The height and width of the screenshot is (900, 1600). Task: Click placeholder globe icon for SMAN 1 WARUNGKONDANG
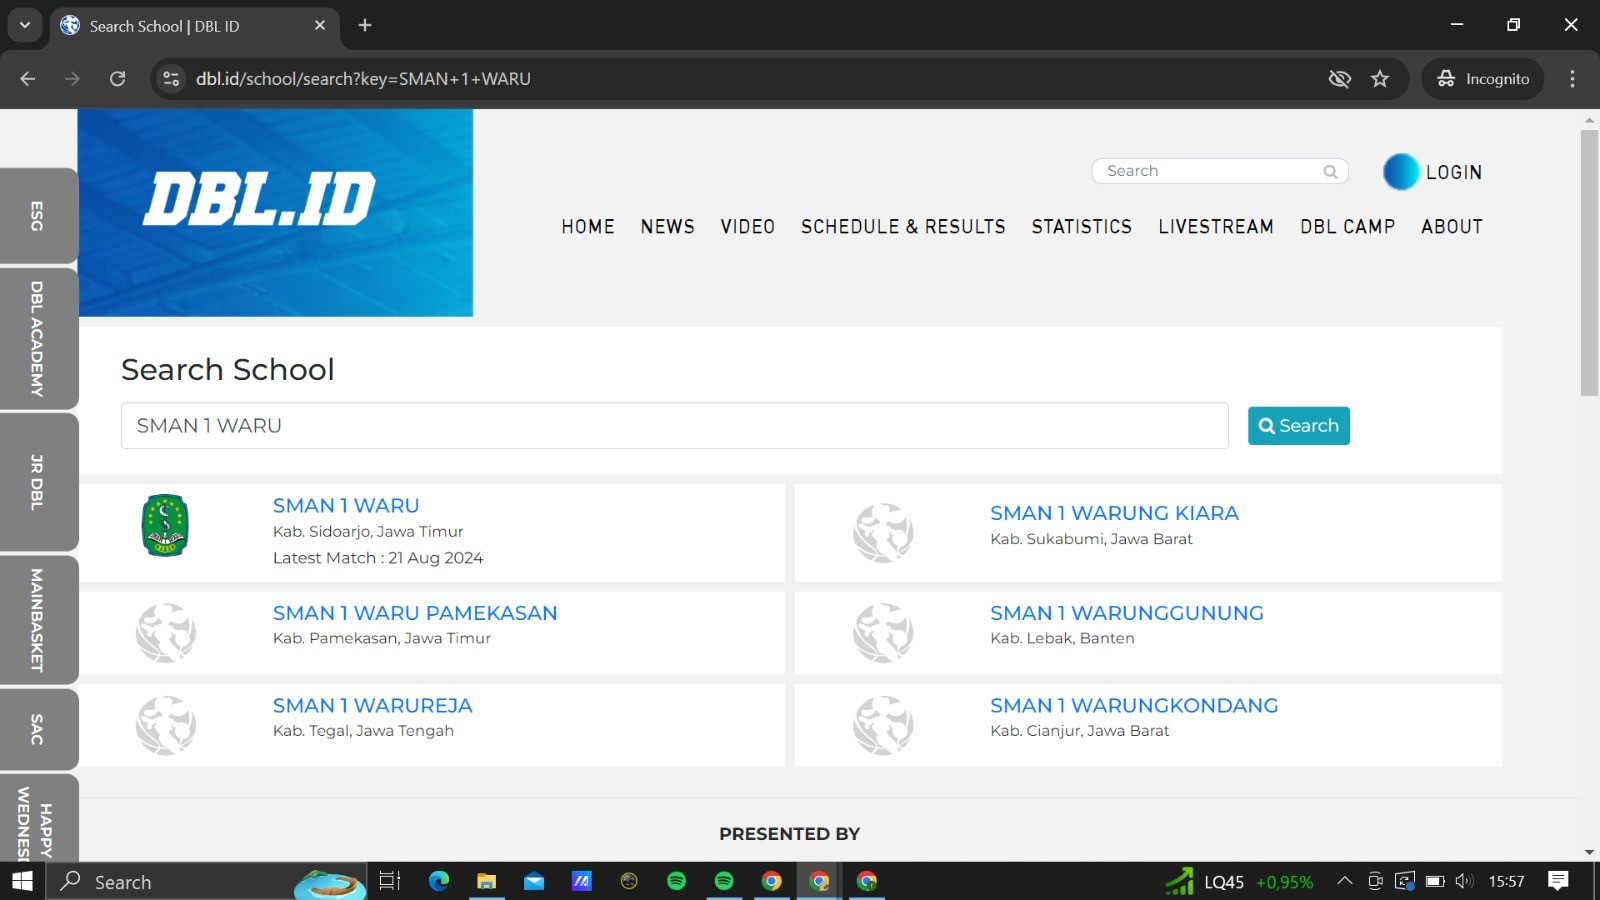click(883, 725)
